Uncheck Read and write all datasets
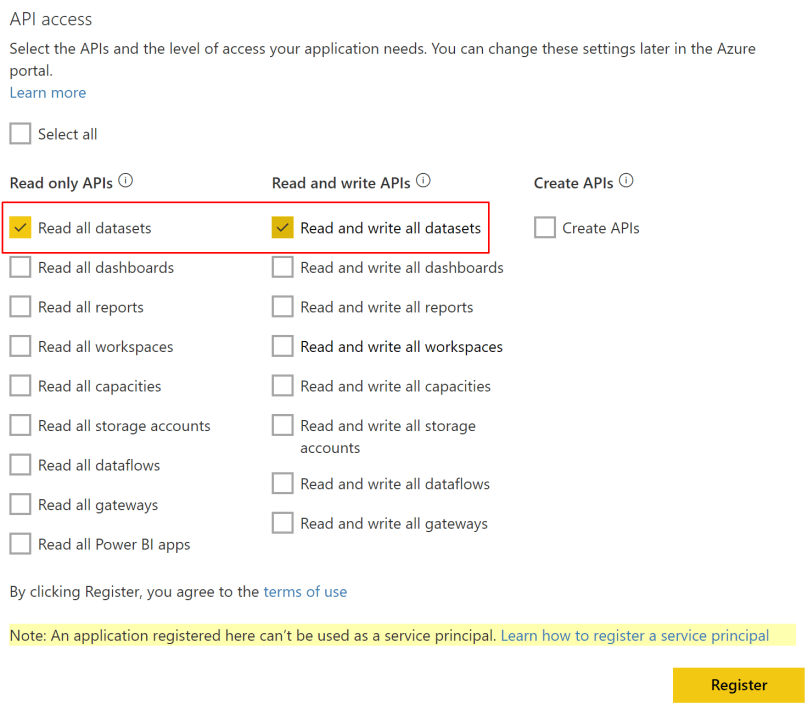The width and height of the screenshot is (808, 716). 282,227
